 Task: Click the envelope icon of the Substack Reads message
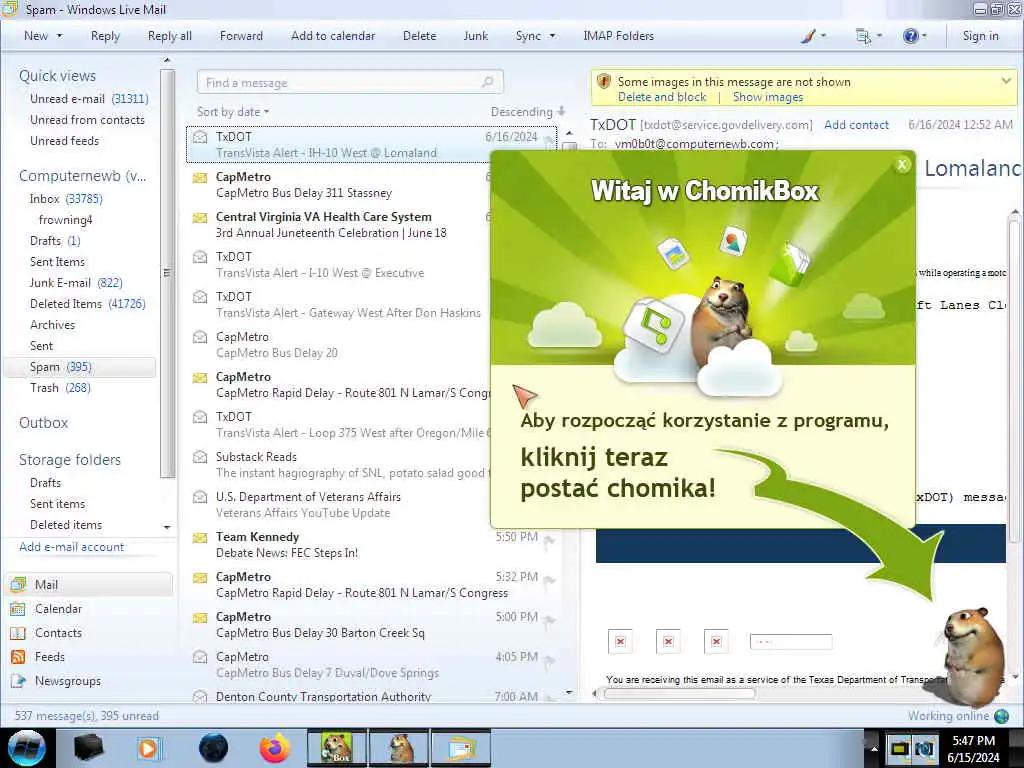[200, 456]
